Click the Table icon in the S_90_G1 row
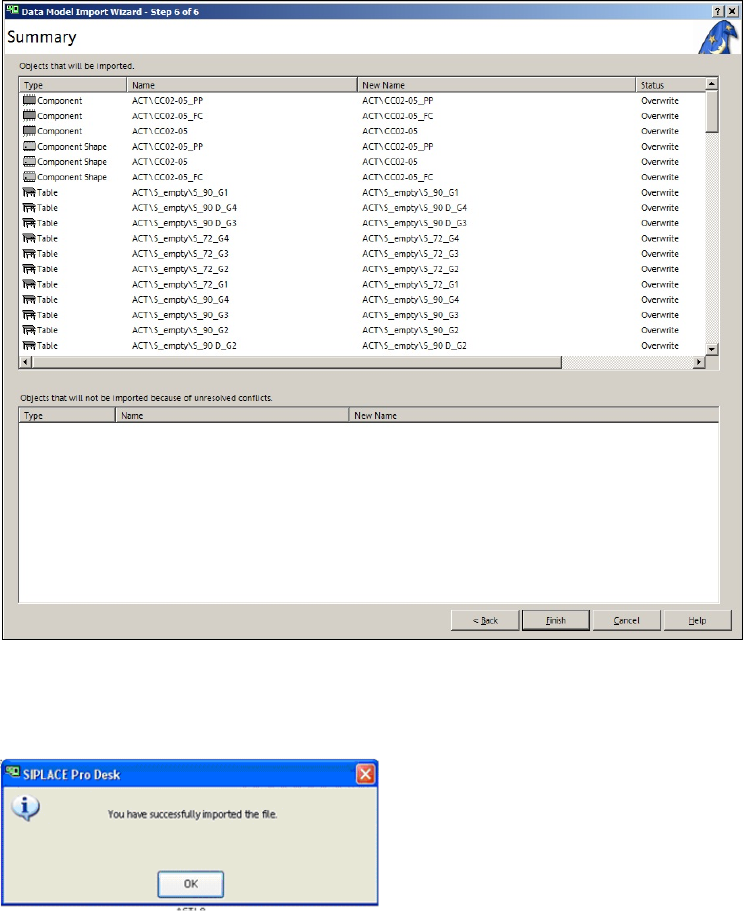Image resolution: width=743 pixels, height=912 pixels. point(29,192)
